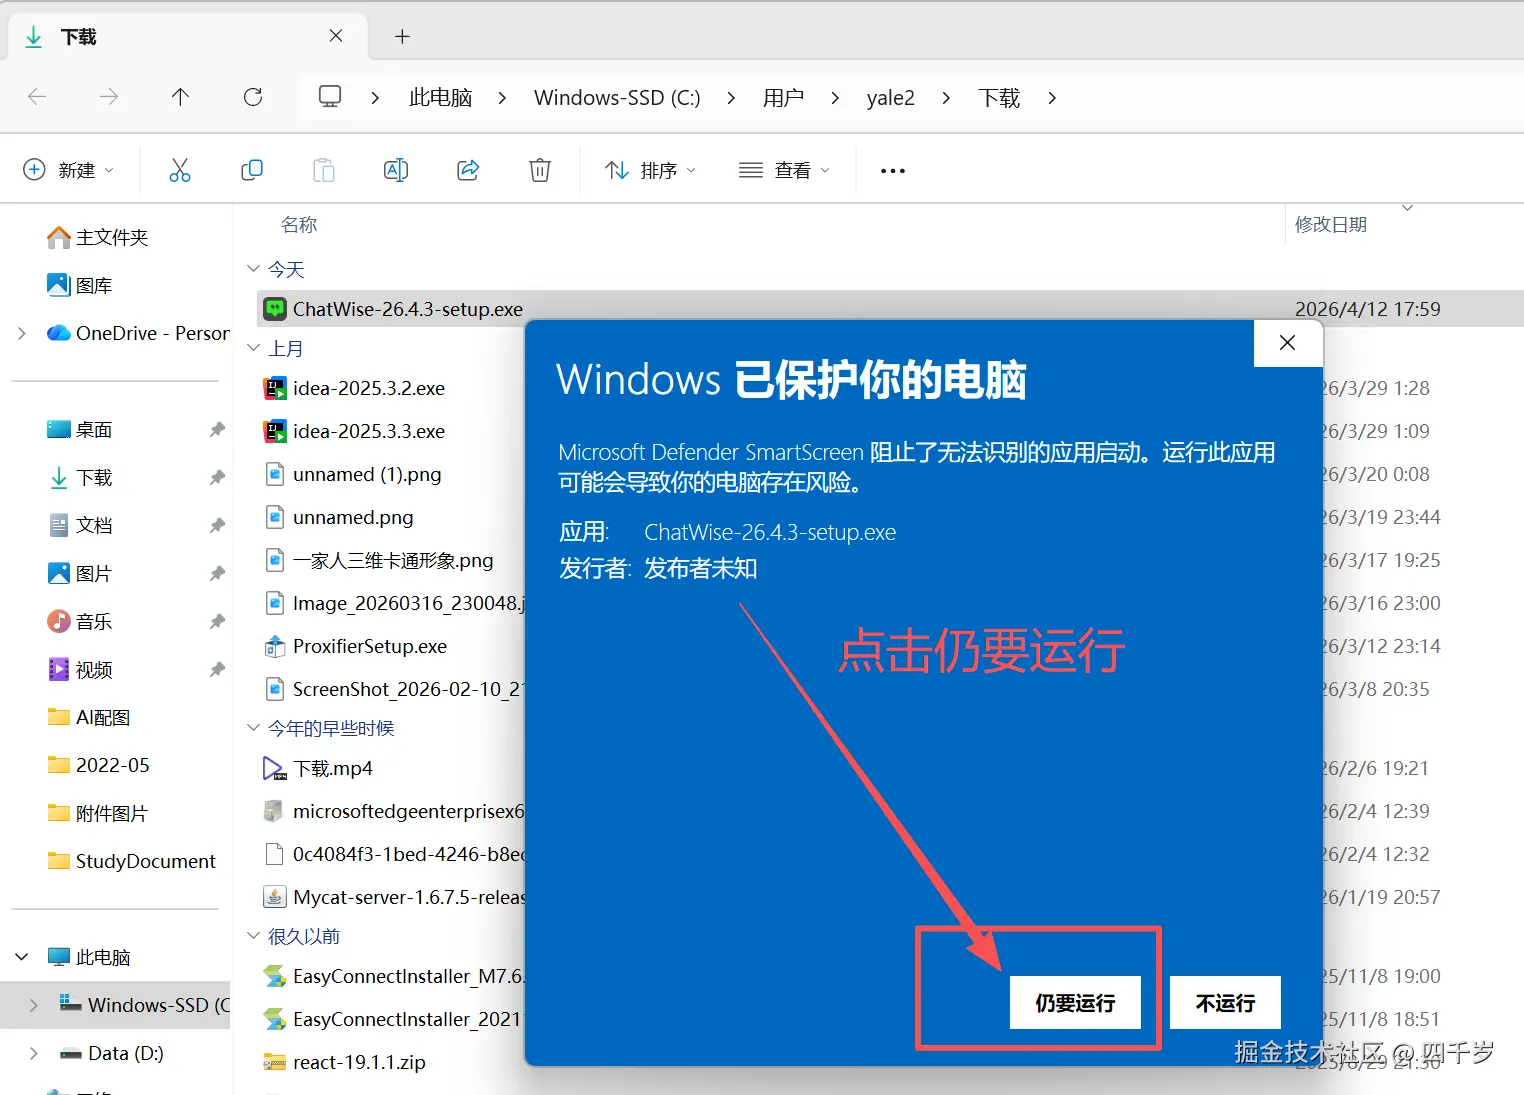
Task: Click the Delete trash icon
Action: [x=539, y=169]
